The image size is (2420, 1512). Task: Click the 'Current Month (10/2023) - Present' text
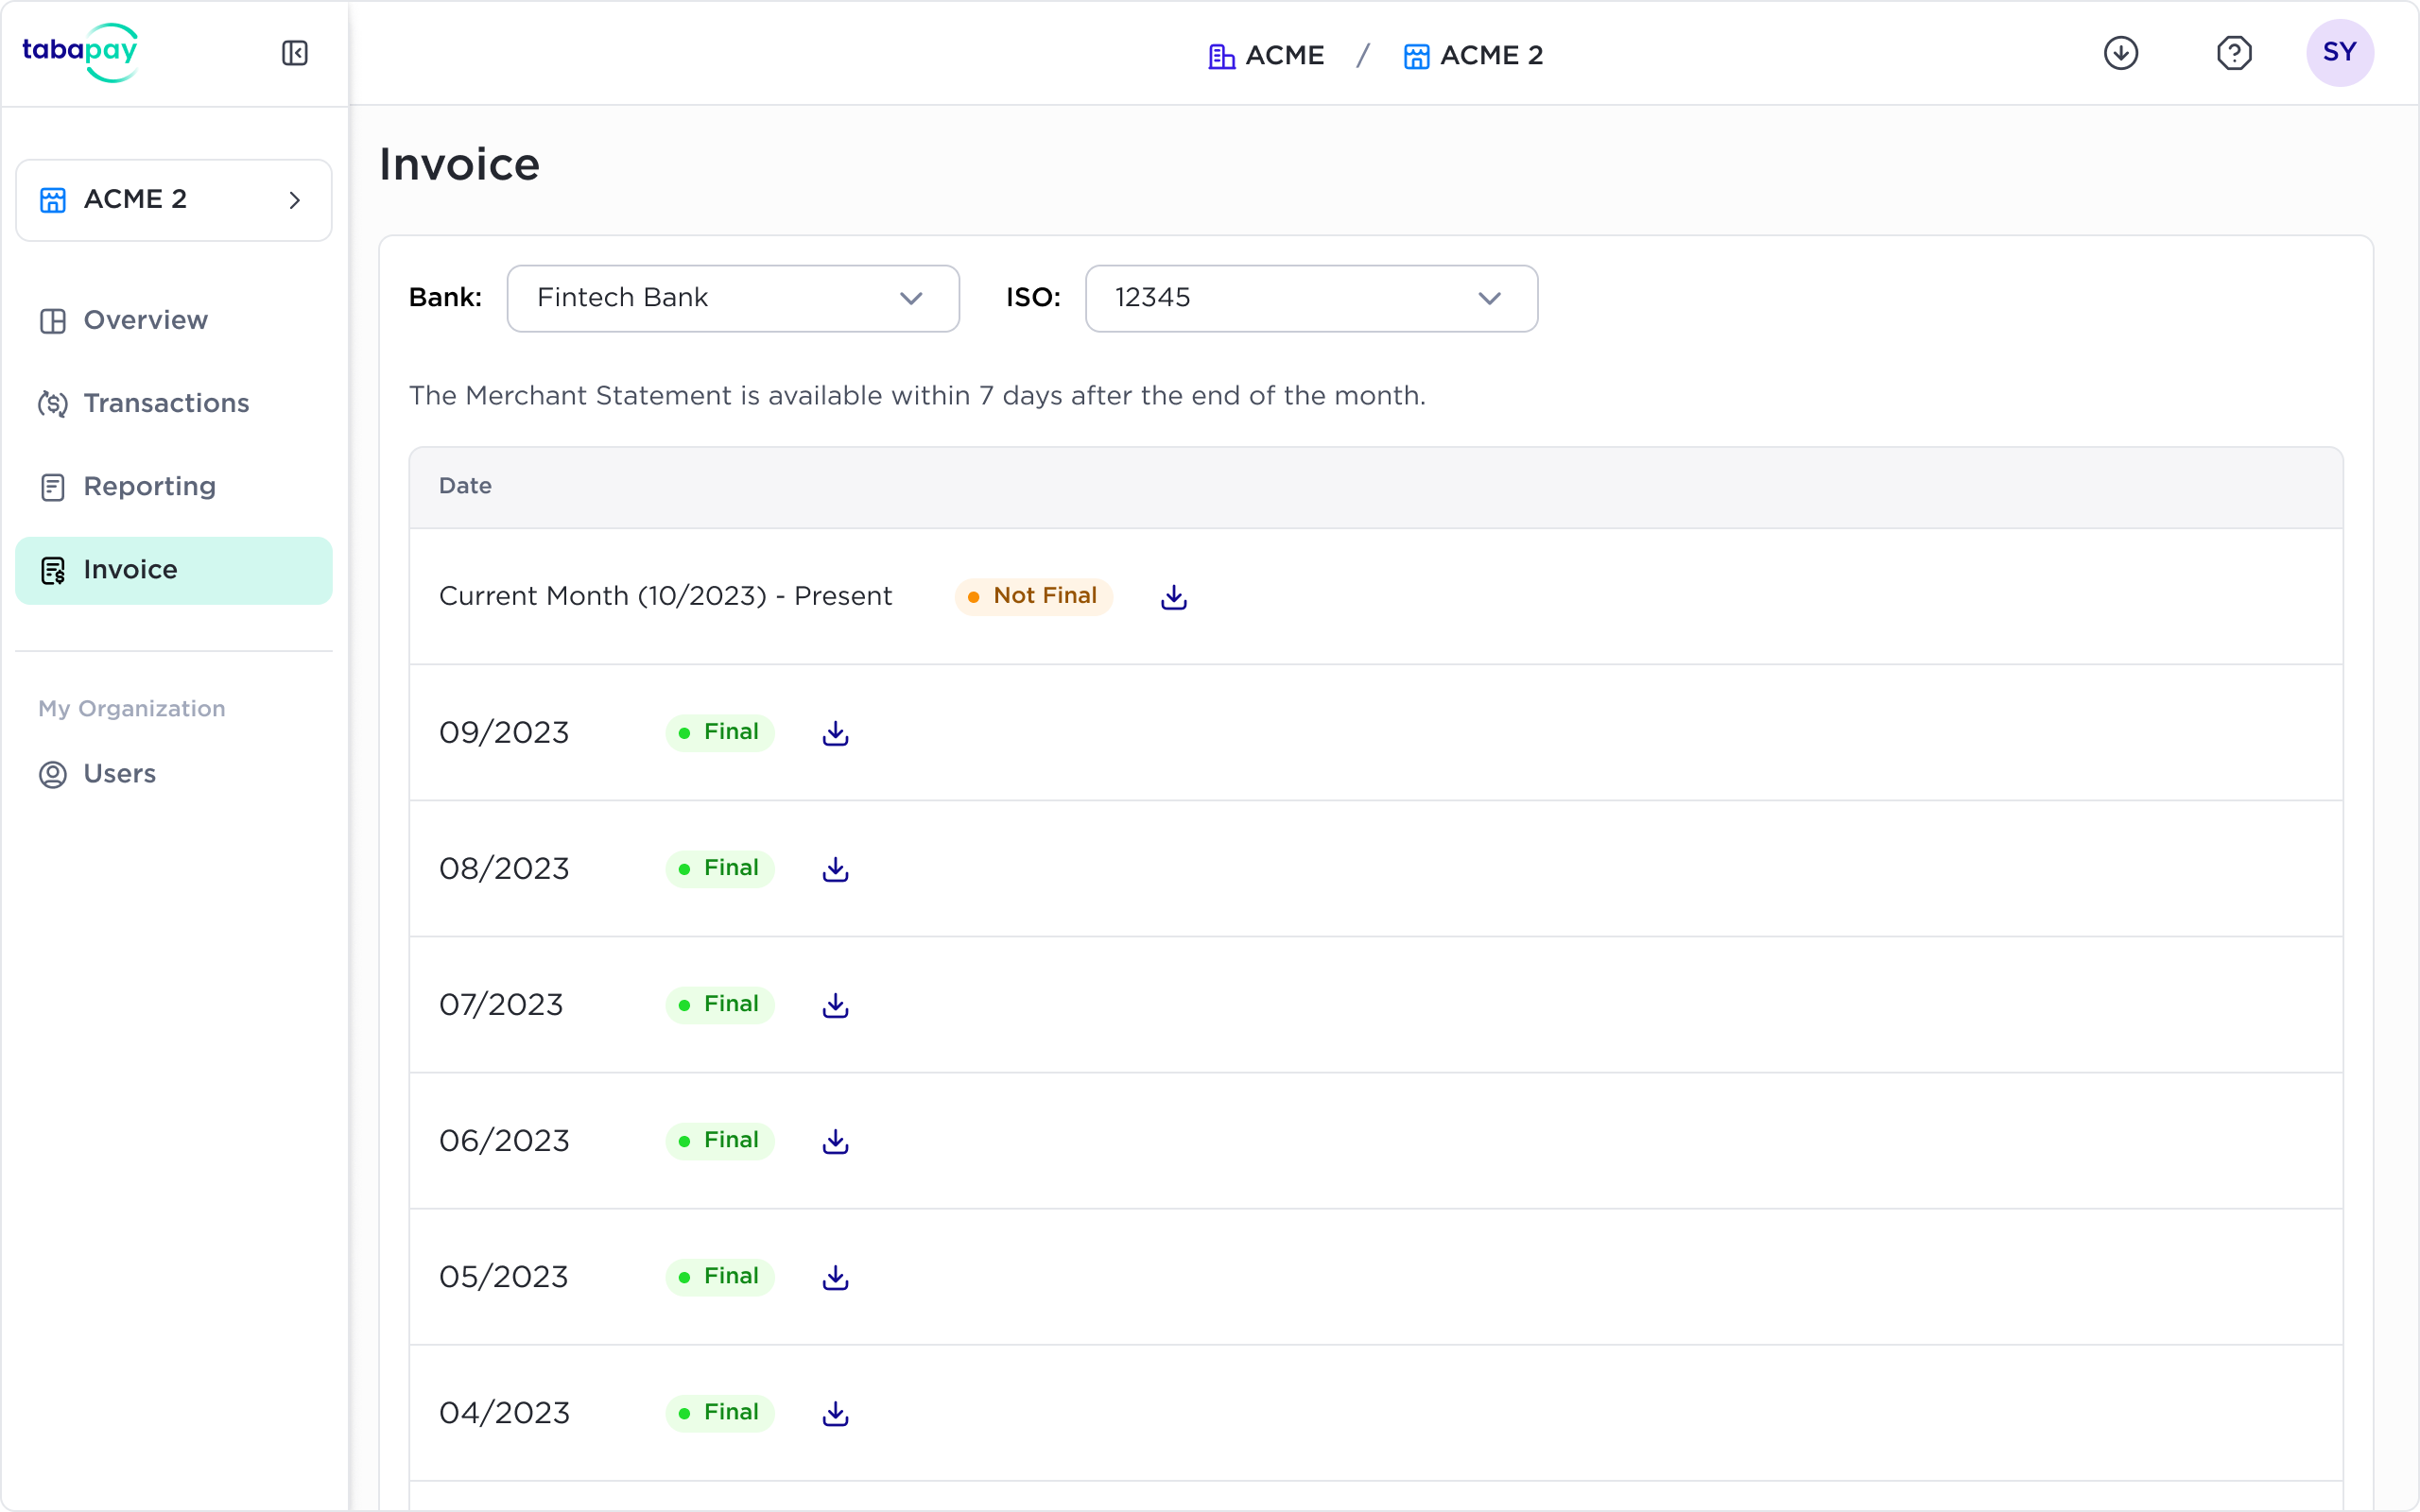click(665, 596)
